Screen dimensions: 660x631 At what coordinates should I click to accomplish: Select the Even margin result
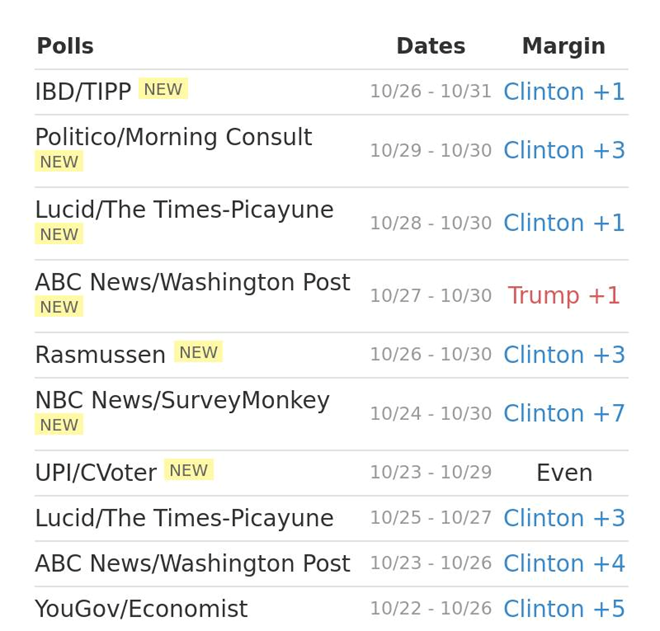click(x=564, y=473)
